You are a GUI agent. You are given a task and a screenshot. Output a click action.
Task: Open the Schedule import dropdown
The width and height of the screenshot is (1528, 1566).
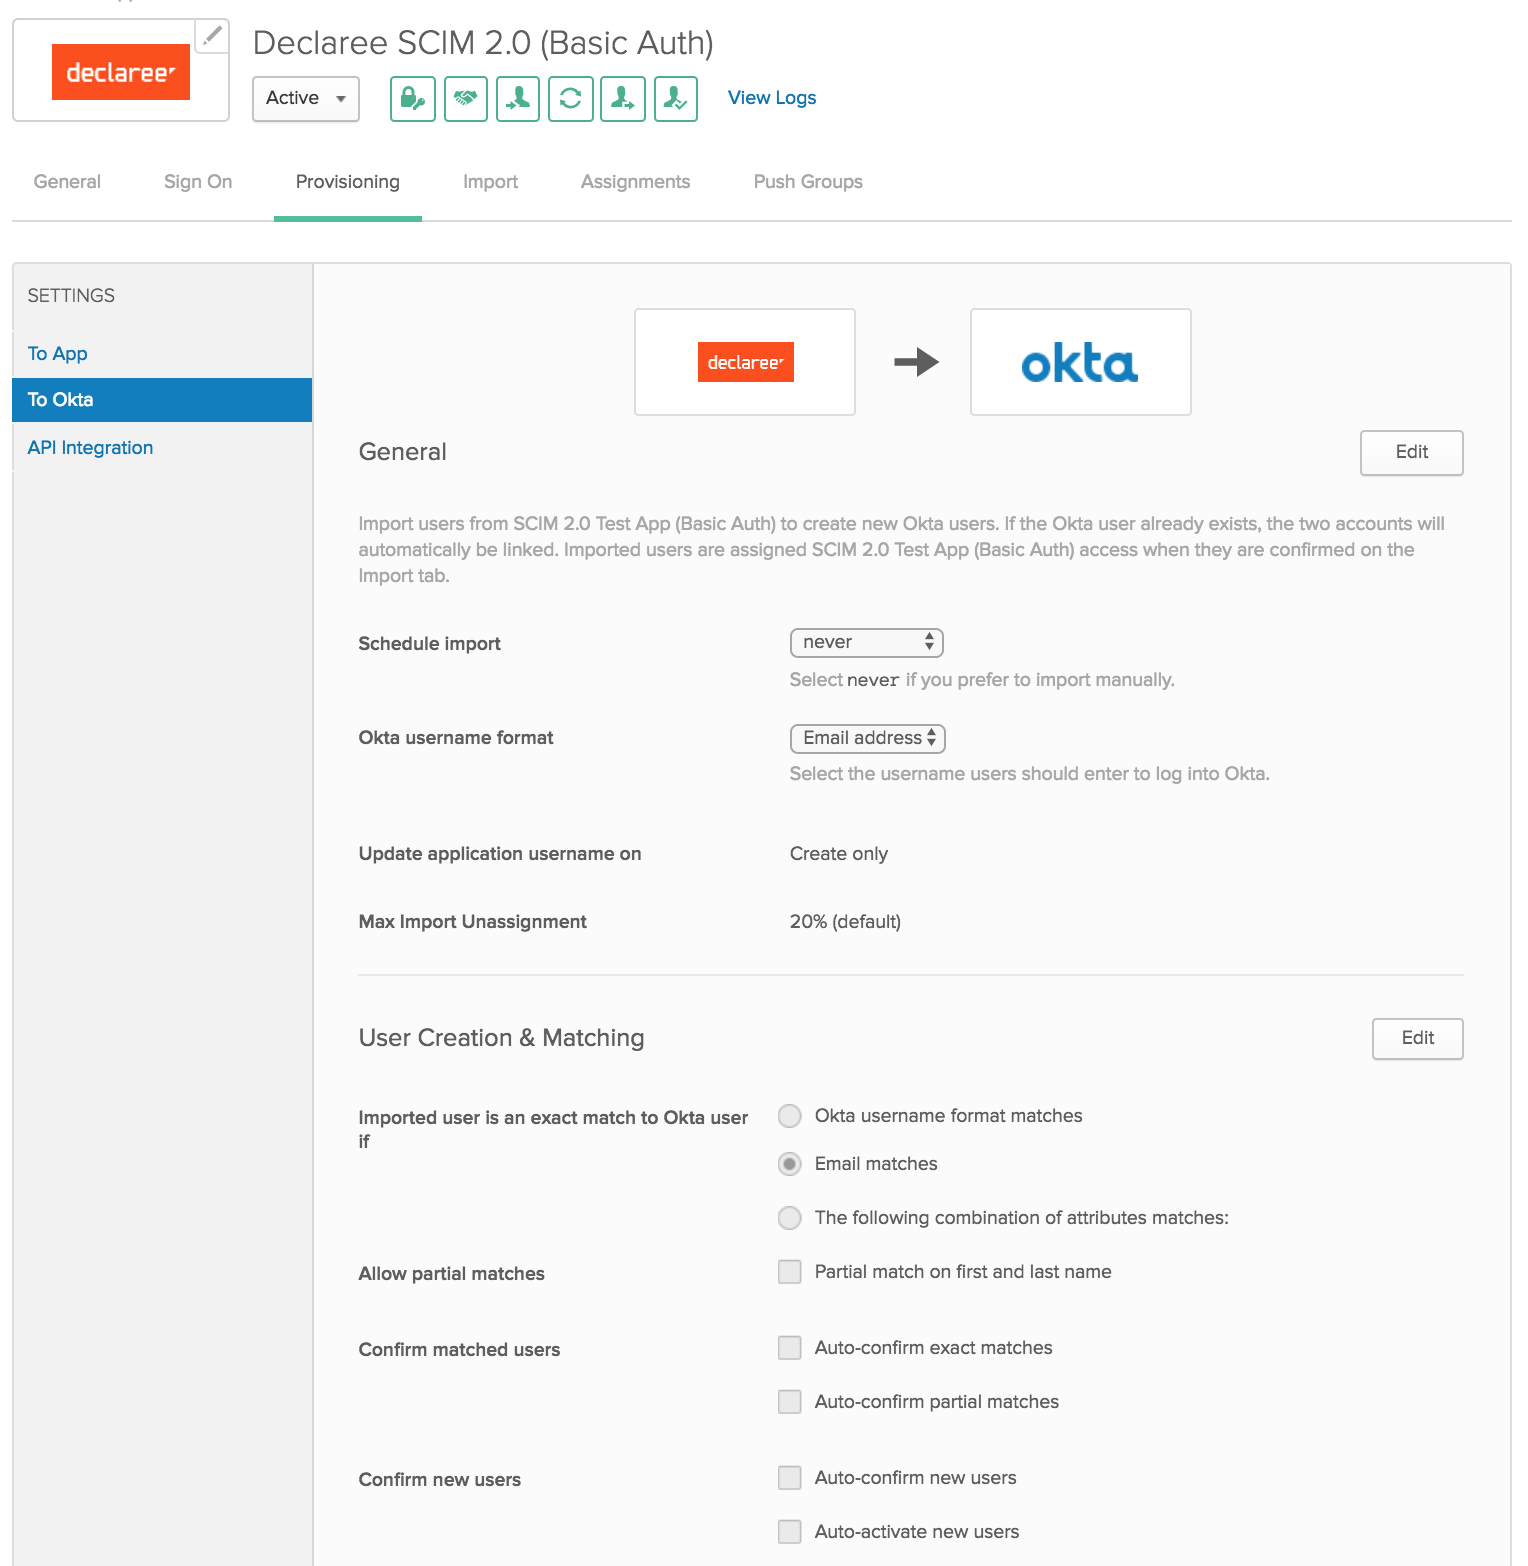pos(866,642)
